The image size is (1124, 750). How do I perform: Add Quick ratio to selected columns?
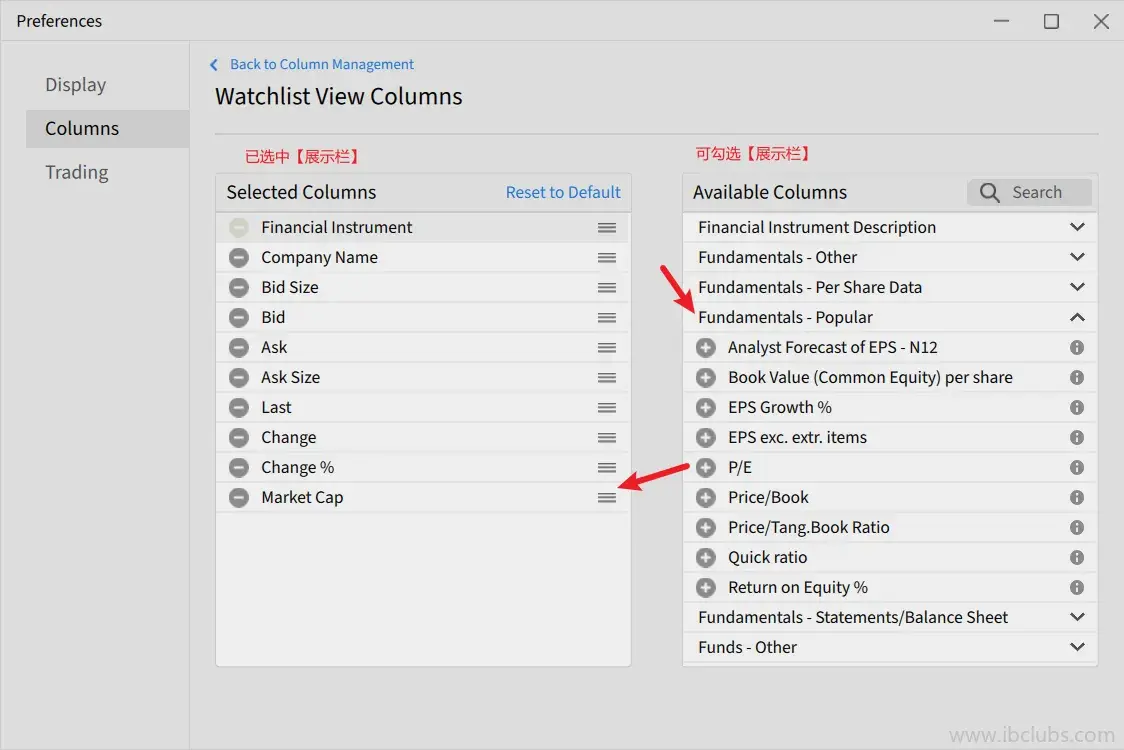pos(706,558)
